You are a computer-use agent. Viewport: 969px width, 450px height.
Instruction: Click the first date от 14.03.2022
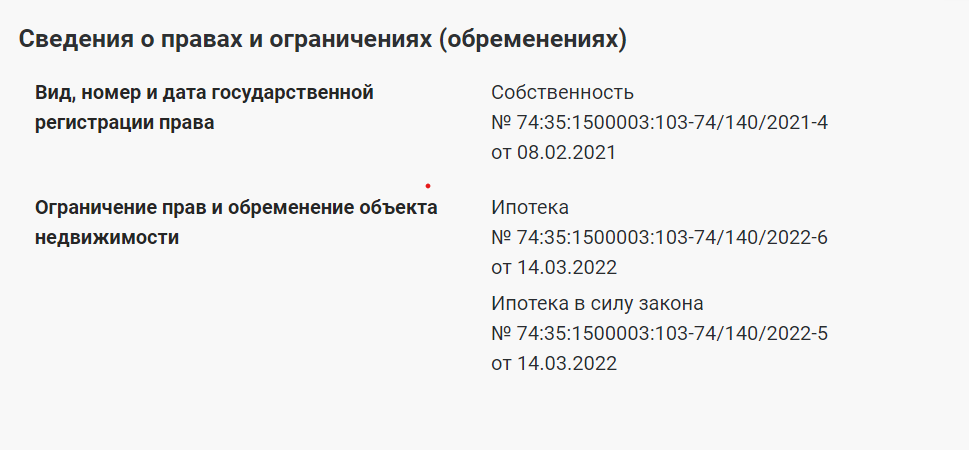coord(554,267)
